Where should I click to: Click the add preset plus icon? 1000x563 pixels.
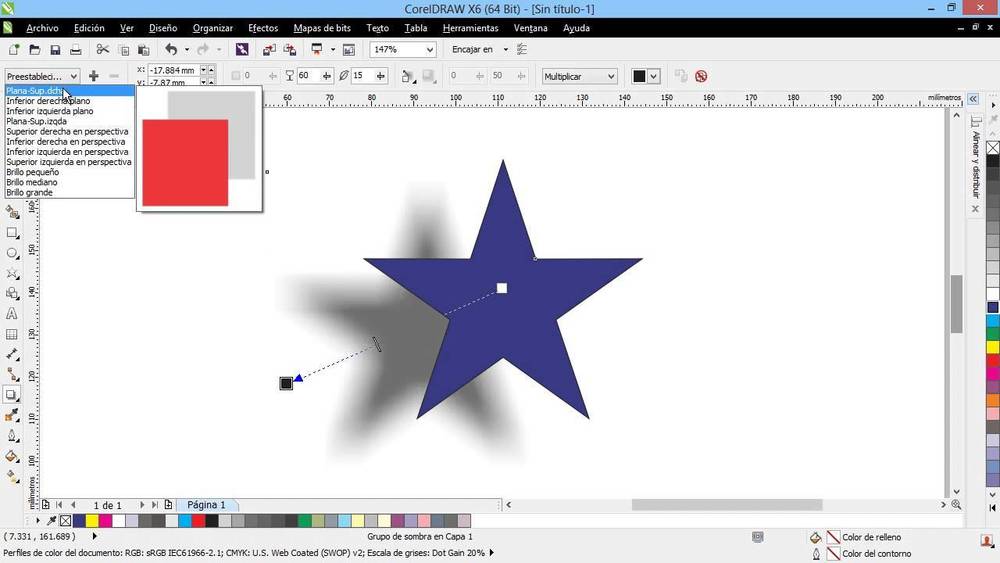(94, 76)
